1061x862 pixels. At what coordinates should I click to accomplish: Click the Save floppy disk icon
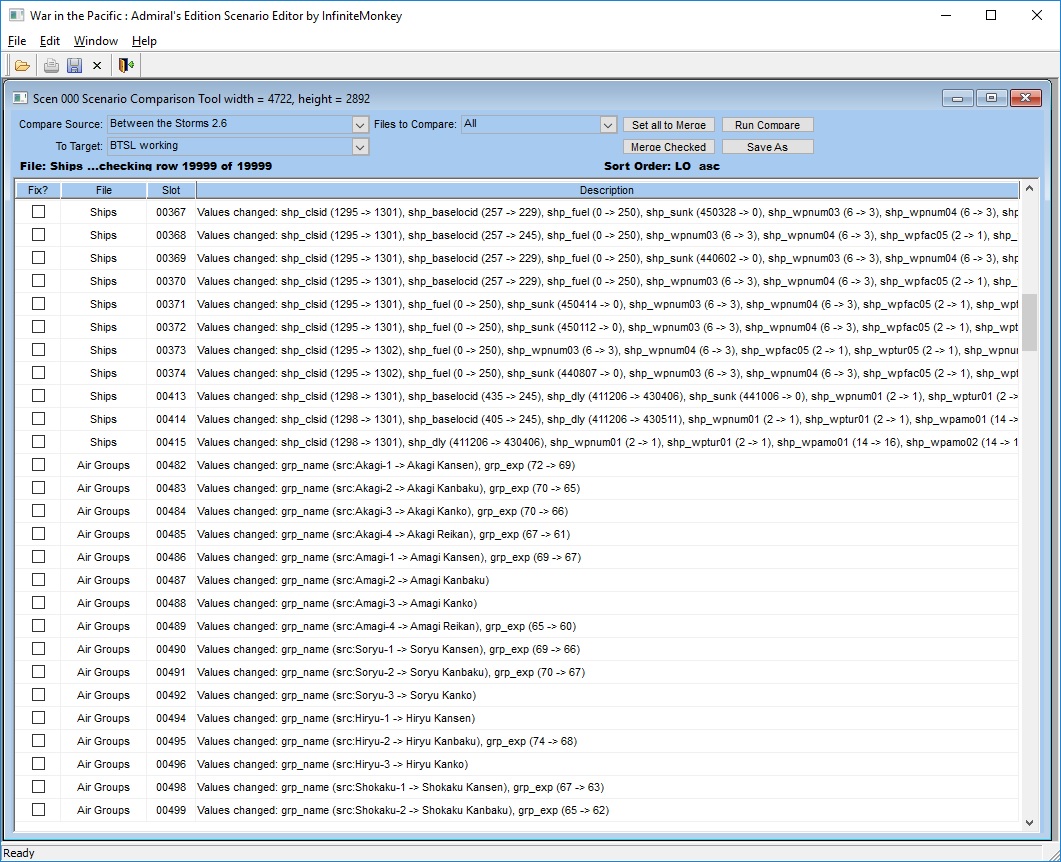tap(74, 66)
